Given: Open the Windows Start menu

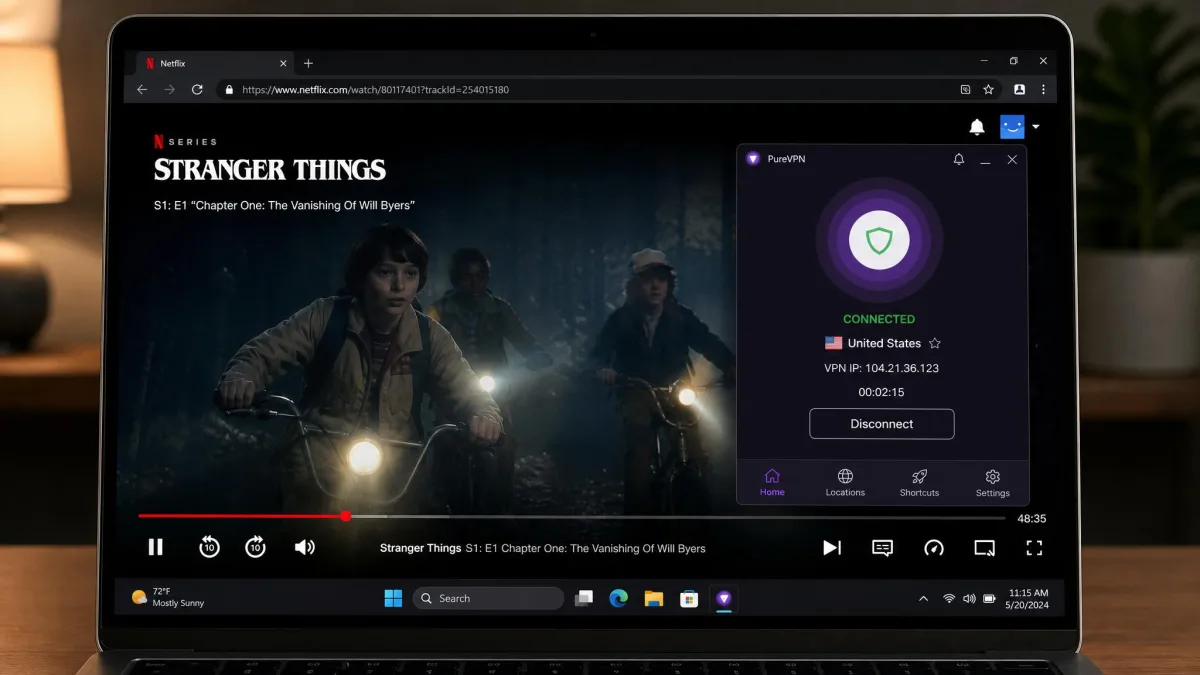Looking at the screenshot, I should 394,598.
